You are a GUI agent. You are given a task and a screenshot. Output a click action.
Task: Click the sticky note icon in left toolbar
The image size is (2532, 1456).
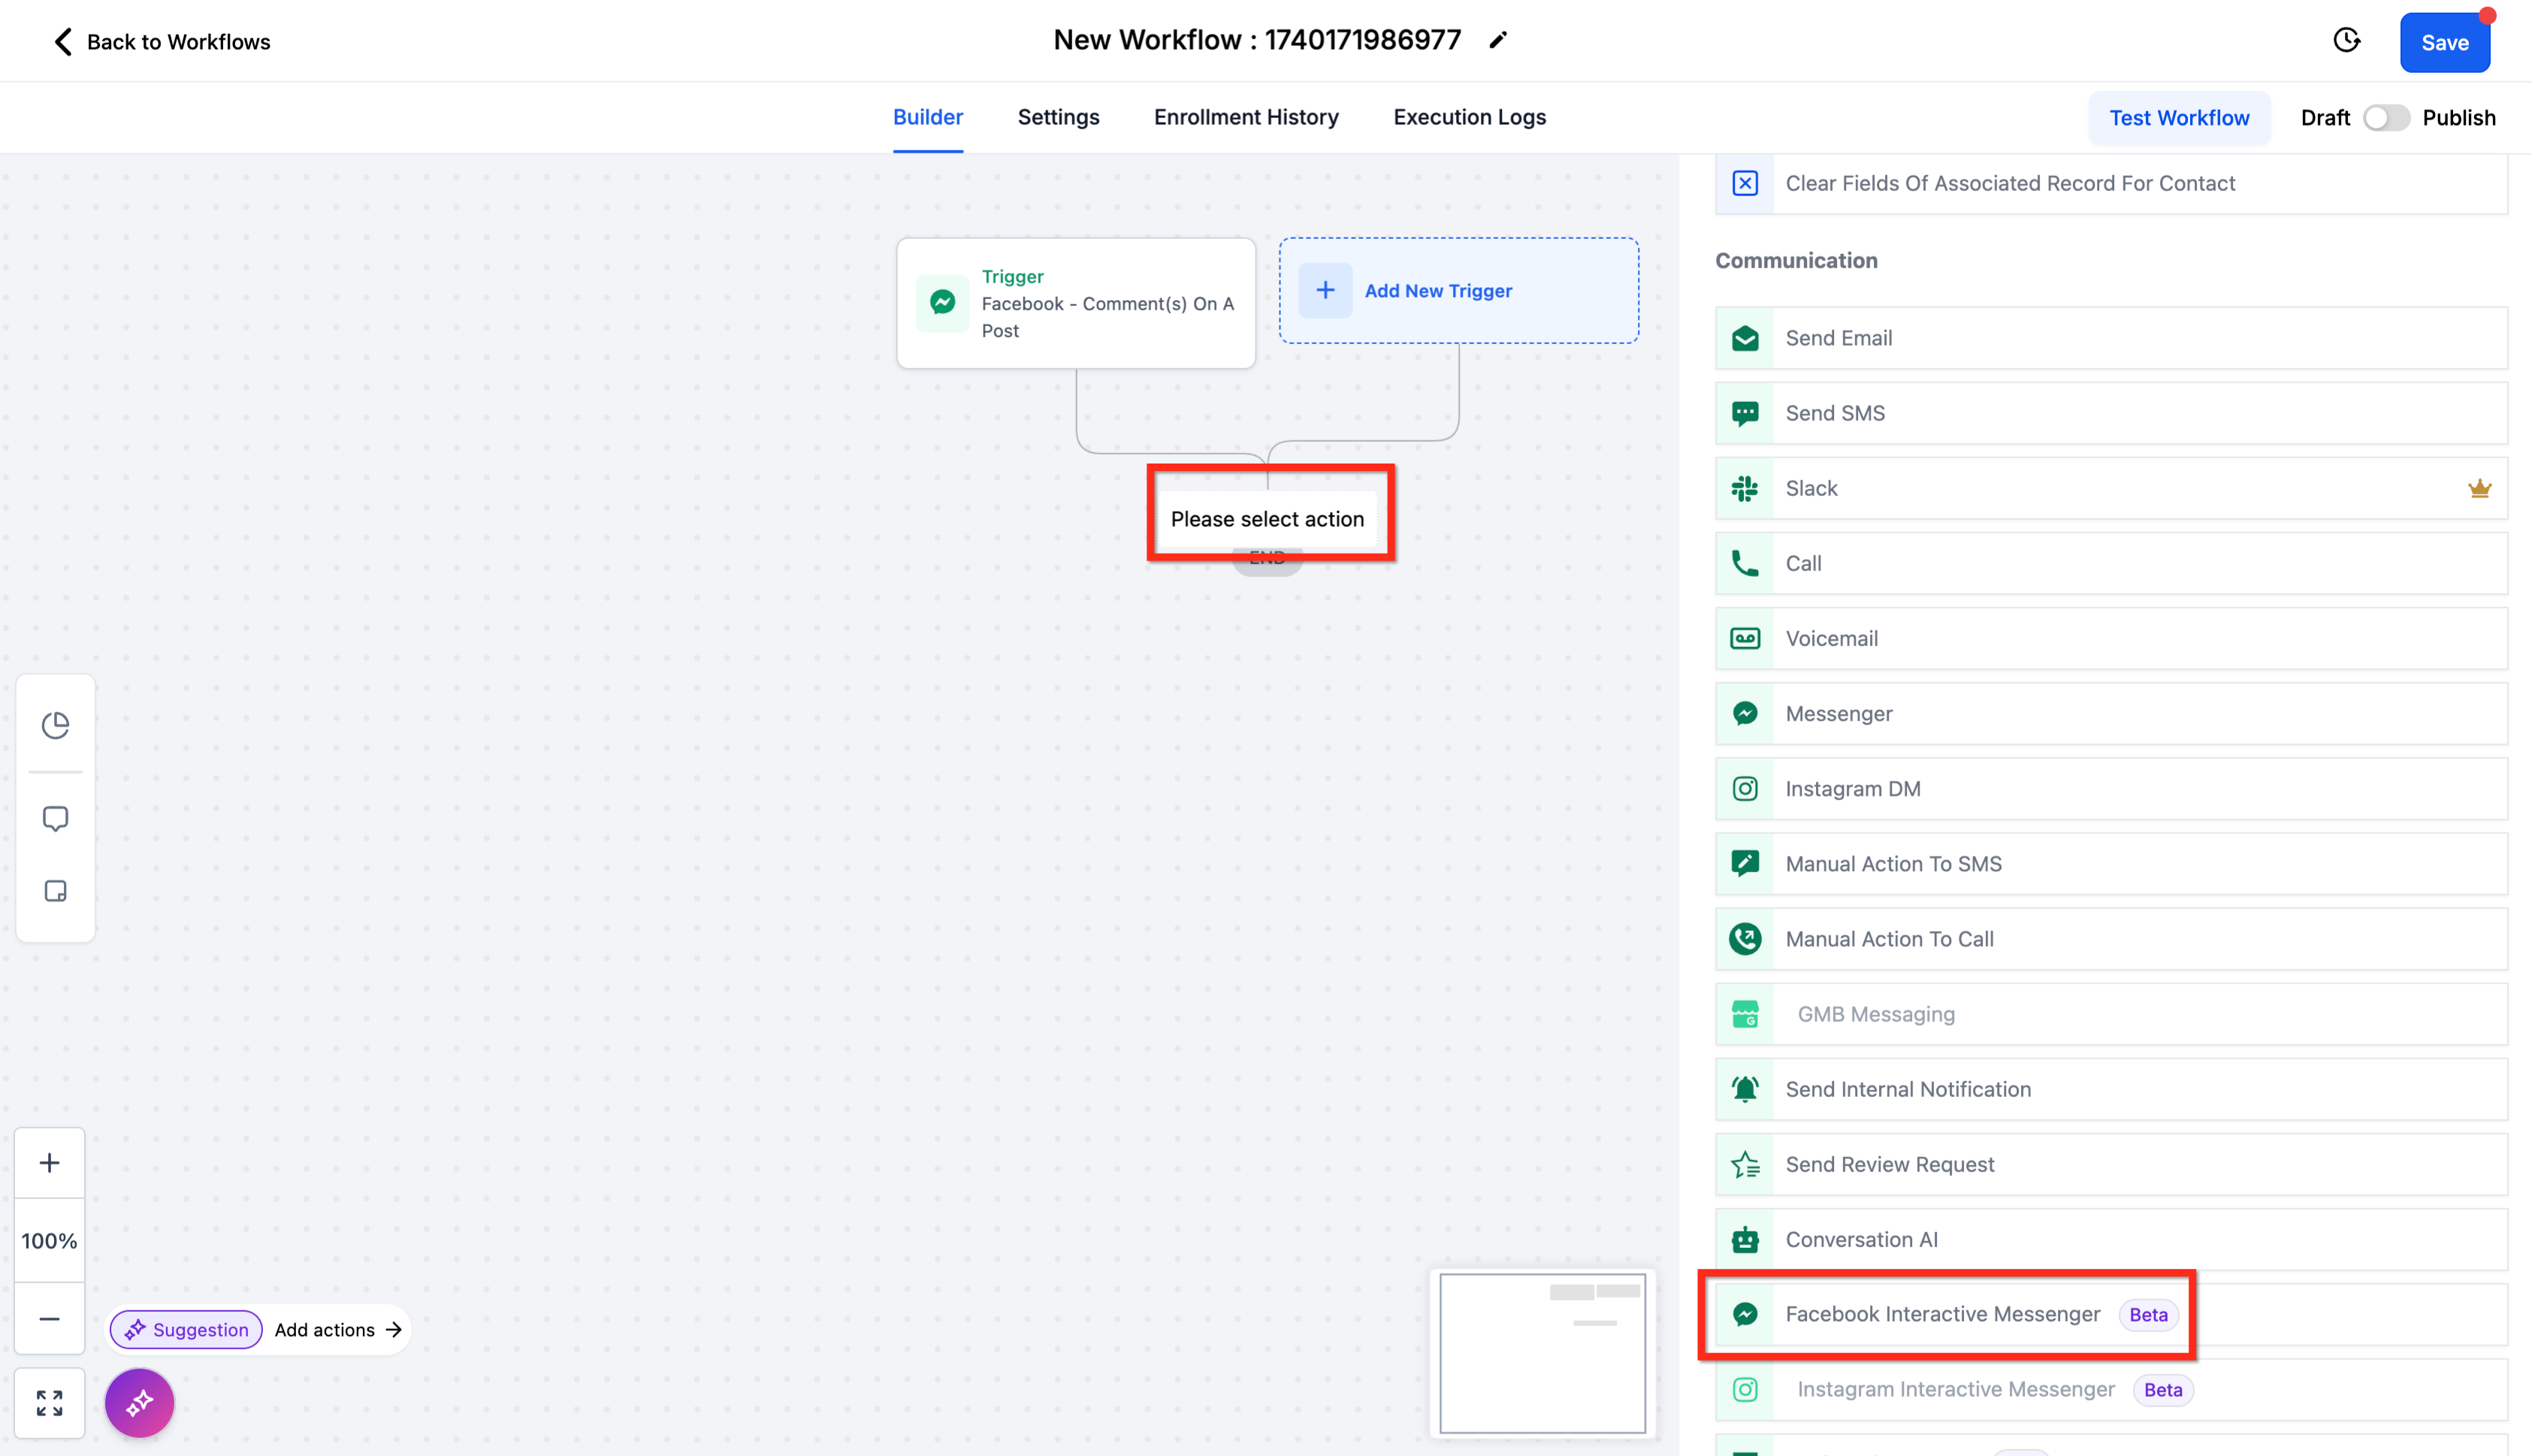click(55, 891)
